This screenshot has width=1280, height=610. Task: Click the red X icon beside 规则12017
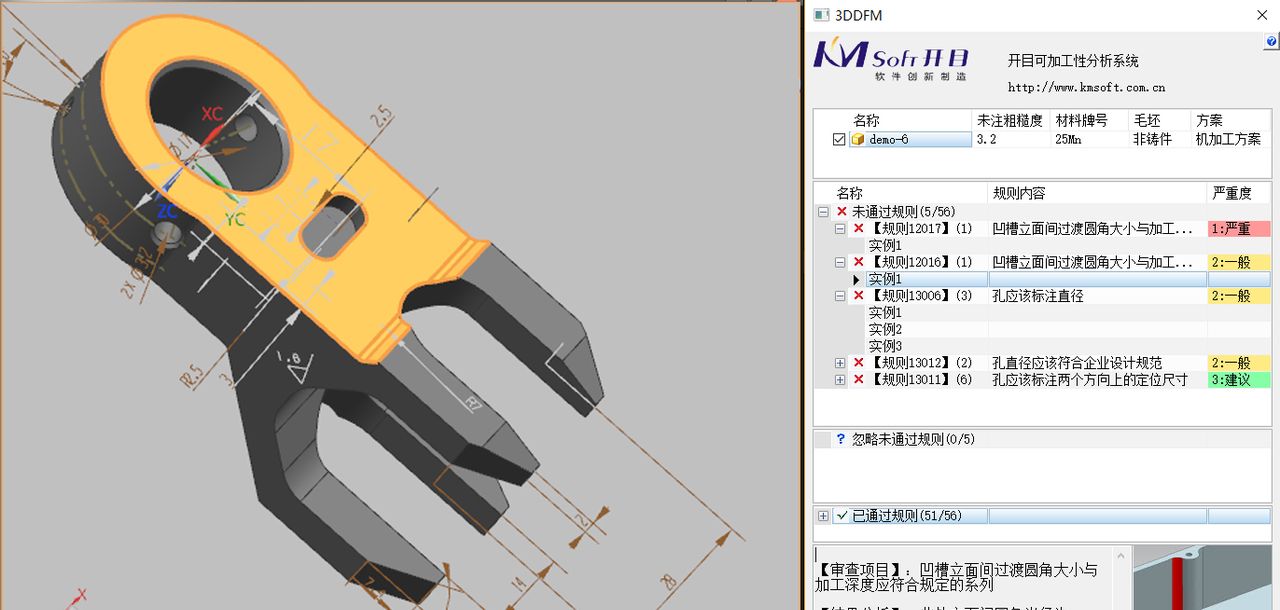[x=858, y=228]
